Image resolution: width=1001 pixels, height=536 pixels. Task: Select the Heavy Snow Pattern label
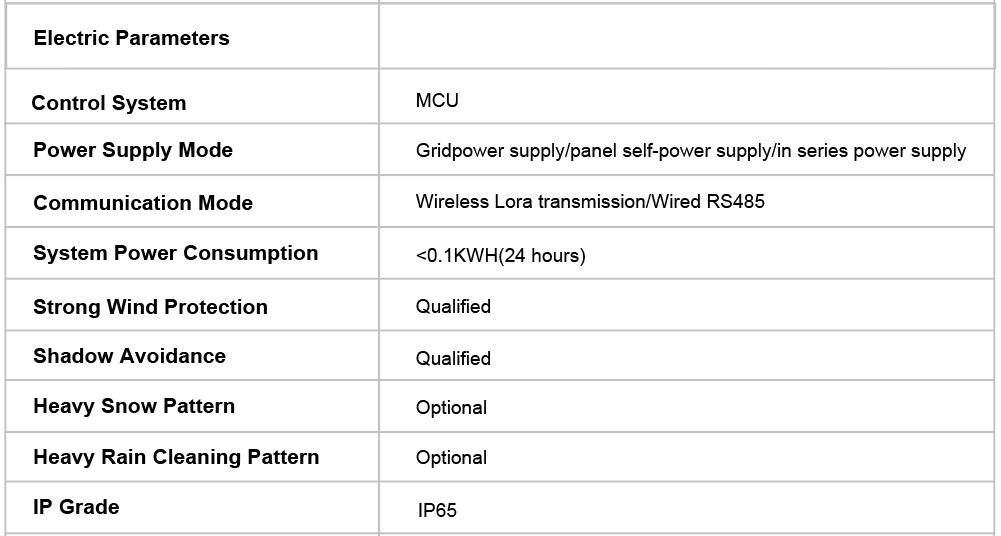[134, 406]
